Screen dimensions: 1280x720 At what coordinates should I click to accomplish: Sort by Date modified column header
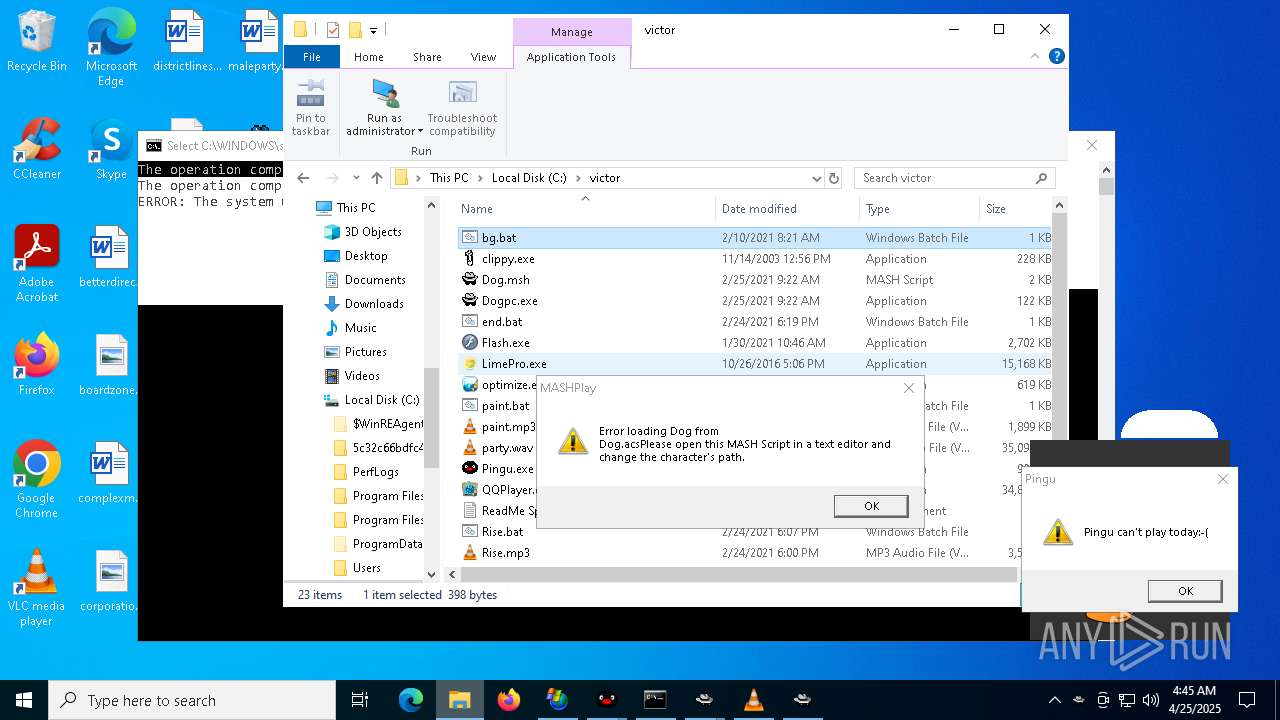coord(787,209)
